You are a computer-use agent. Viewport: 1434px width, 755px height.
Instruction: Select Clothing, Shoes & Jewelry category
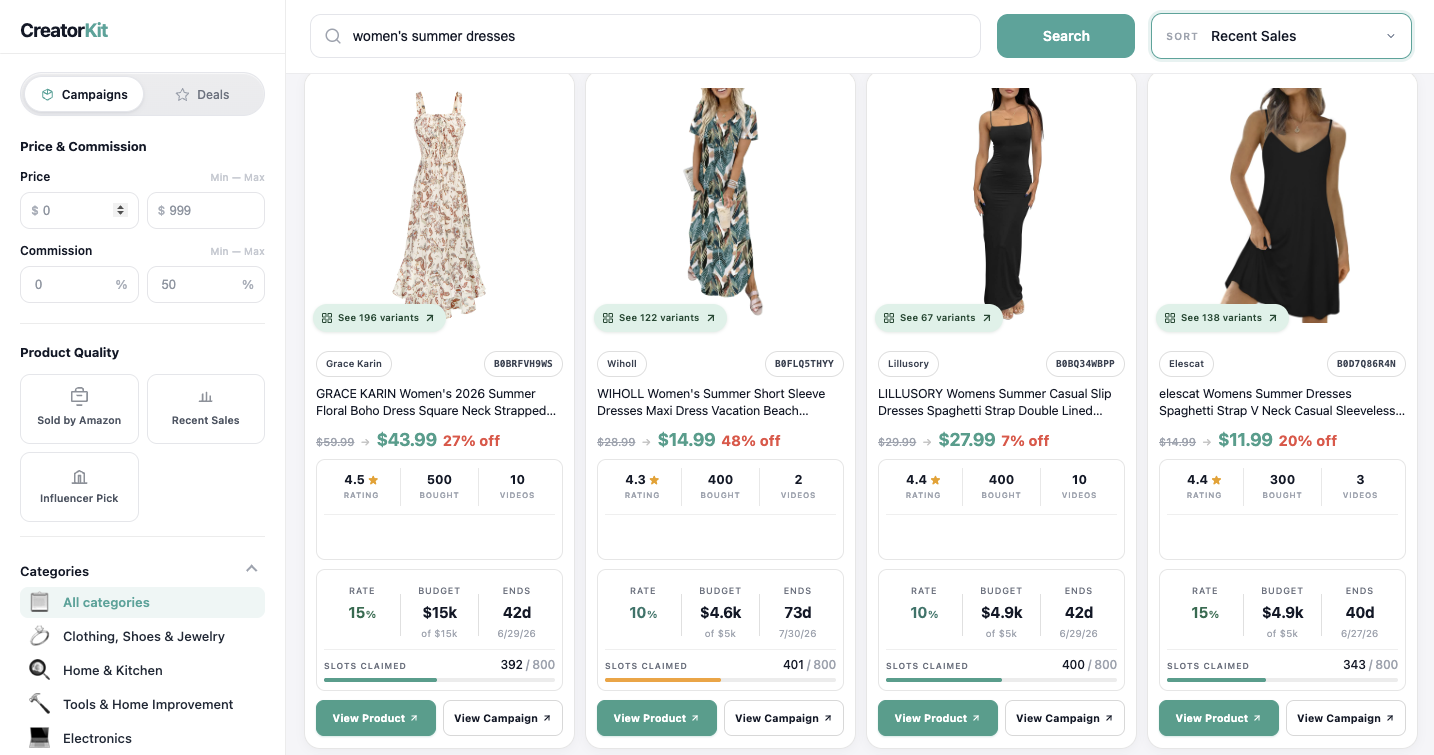142,636
